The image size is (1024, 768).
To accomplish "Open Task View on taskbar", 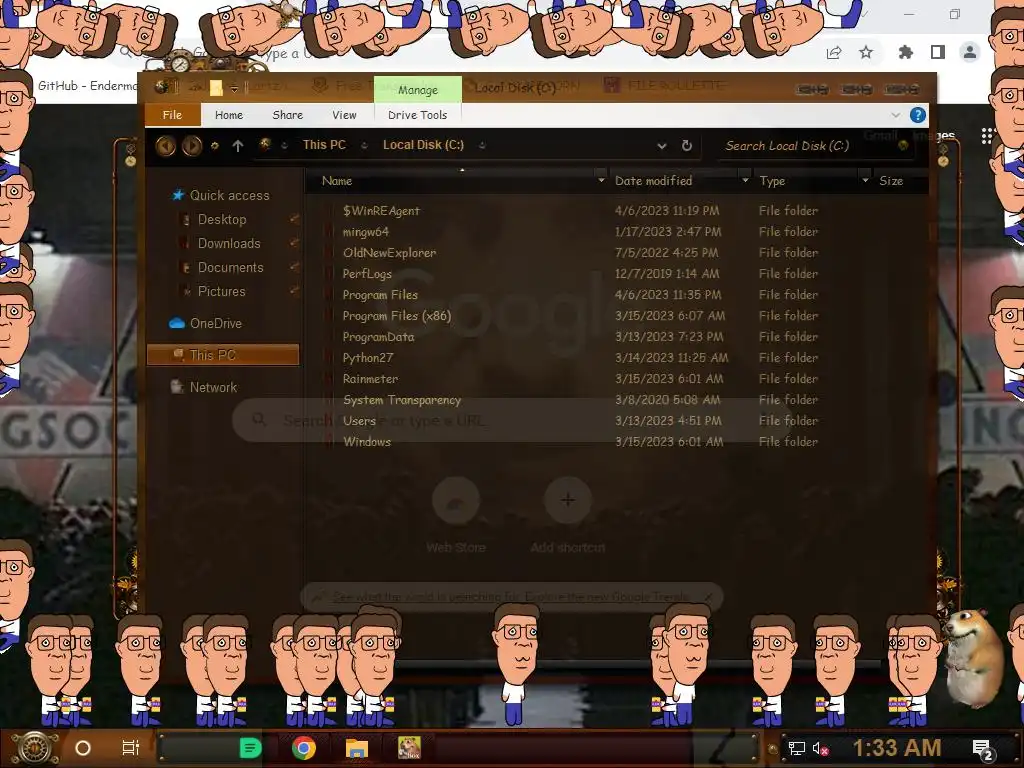I will point(131,748).
